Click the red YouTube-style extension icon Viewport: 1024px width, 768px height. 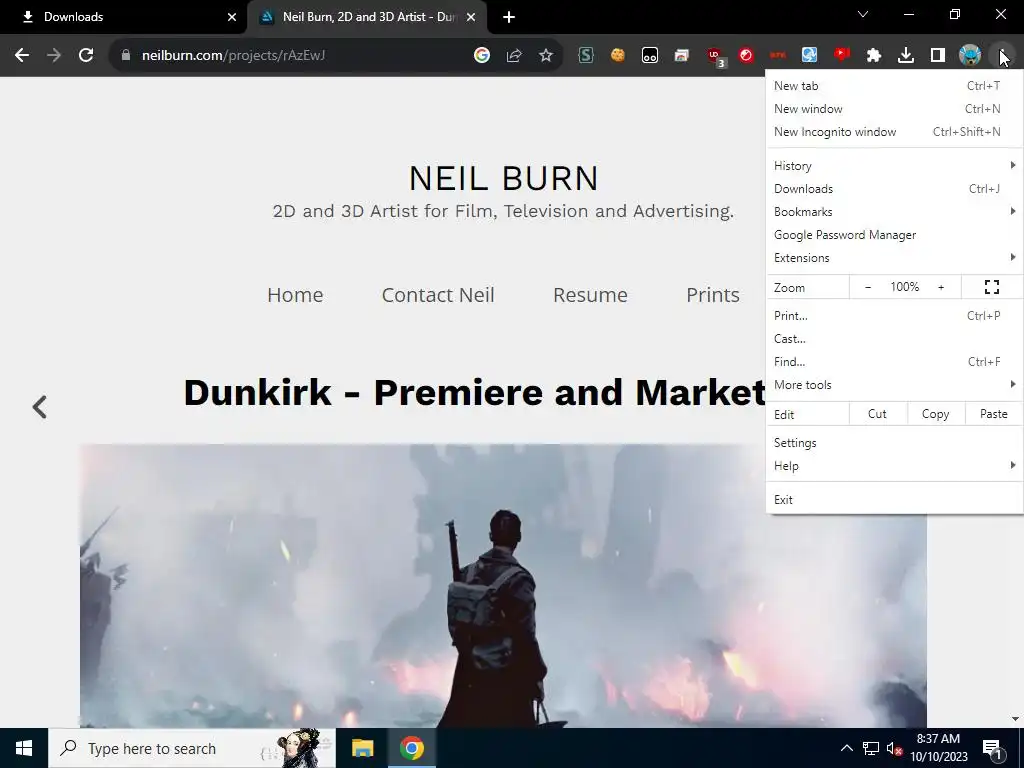(842, 56)
